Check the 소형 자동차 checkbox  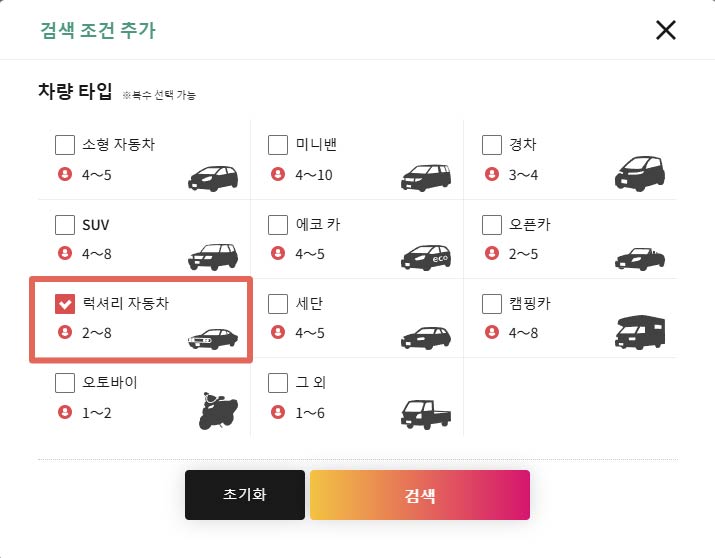[65, 145]
